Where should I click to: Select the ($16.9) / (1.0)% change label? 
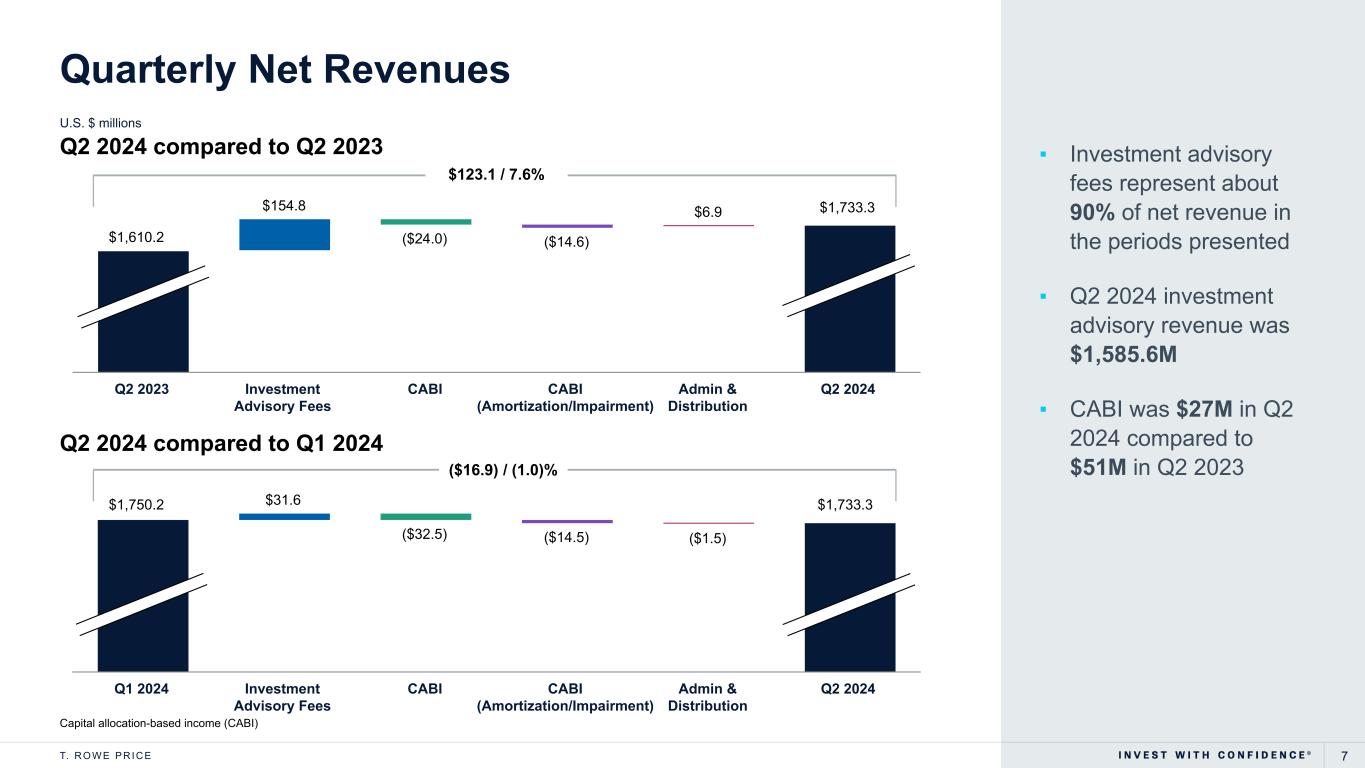pos(495,470)
